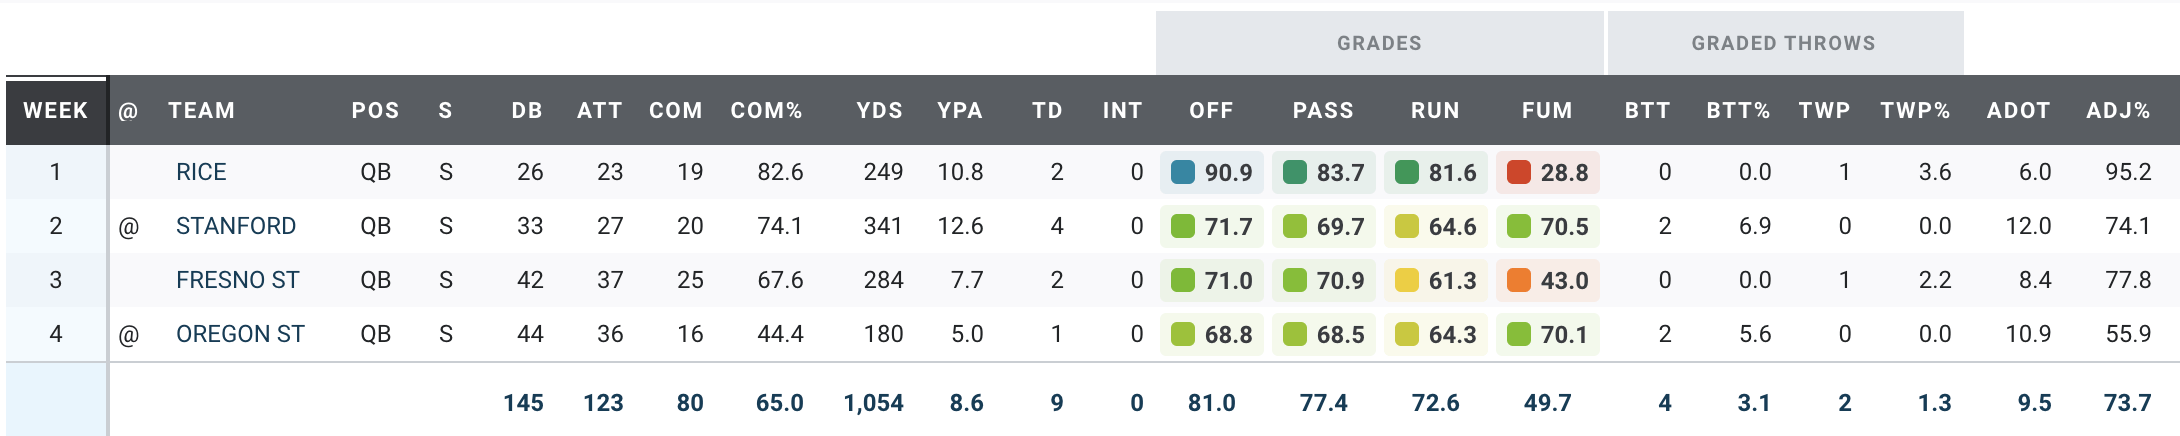The width and height of the screenshot is (2180, 436).
Task: Sort by the PASS grade column
Action: 1323,111
